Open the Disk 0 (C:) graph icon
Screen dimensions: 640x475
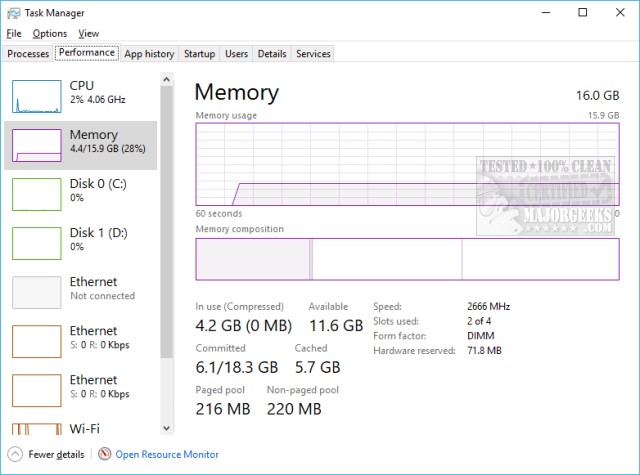[36, 193]
